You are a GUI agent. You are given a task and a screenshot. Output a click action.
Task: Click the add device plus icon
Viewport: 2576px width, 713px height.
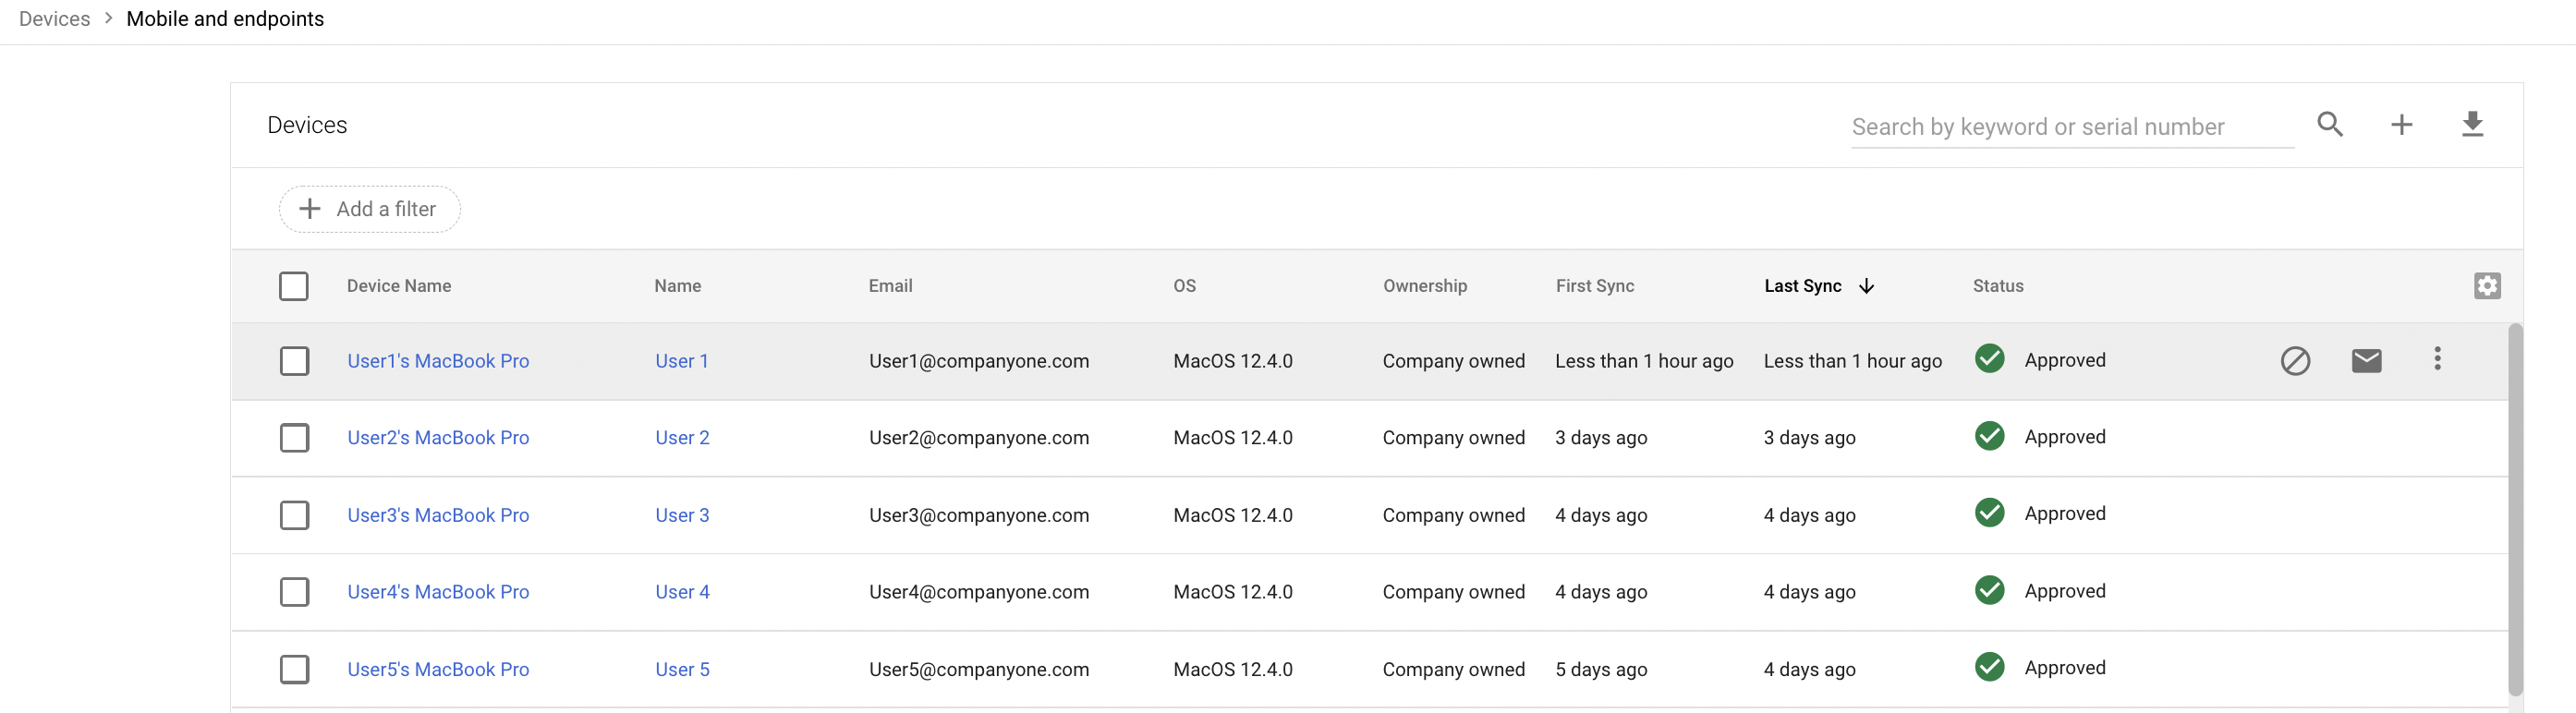(x=2403, y=124)
